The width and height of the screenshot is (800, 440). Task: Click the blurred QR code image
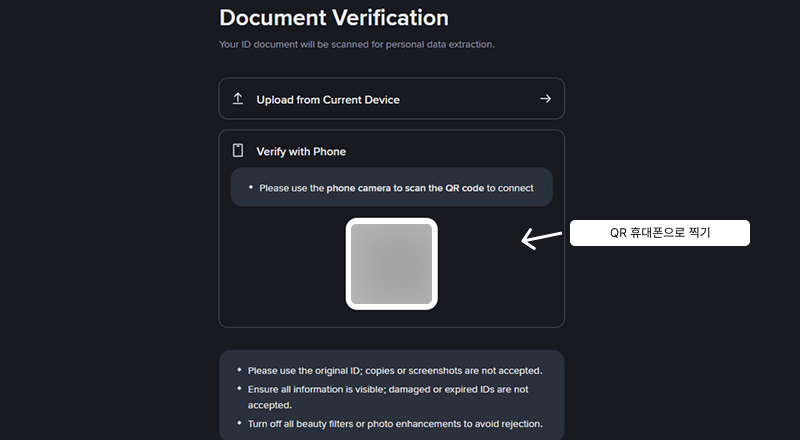[x=391, y=264]
